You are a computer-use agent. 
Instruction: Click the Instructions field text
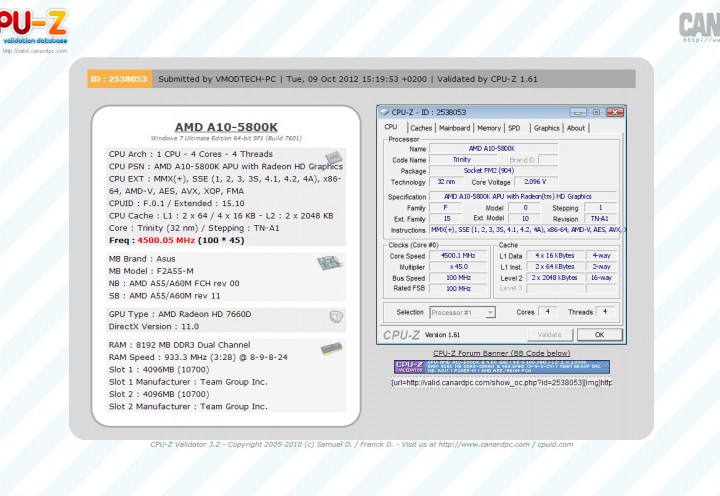527,230
